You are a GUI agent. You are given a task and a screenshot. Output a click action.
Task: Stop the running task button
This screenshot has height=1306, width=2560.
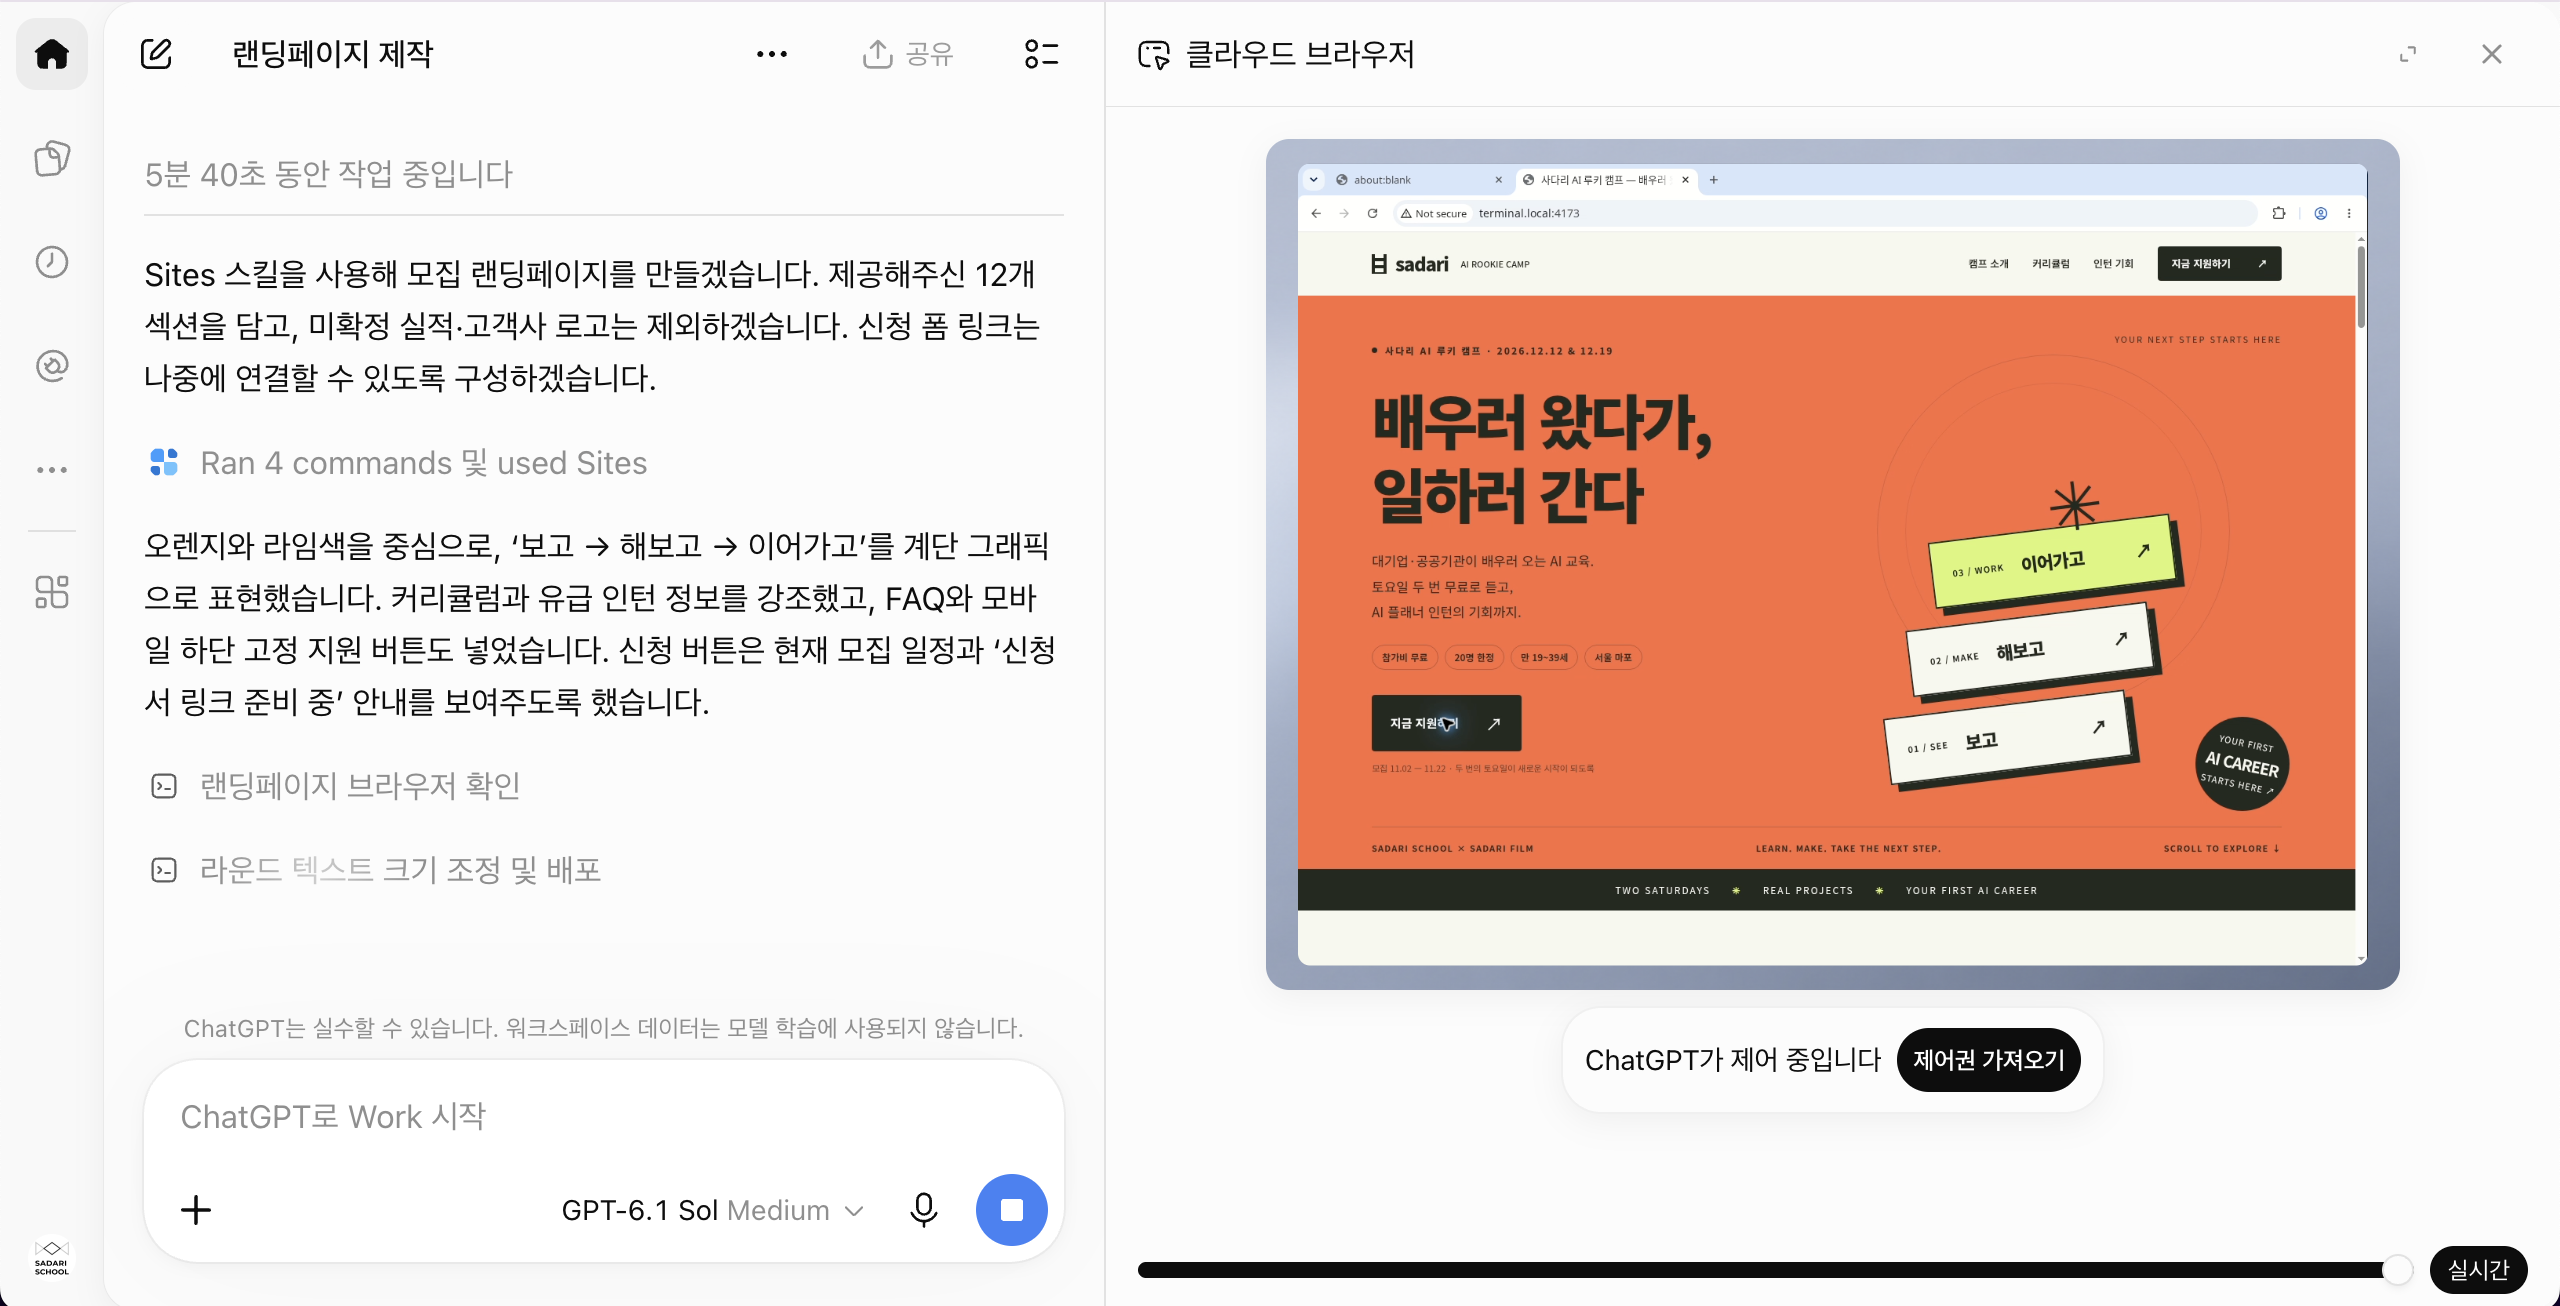[1012, 1210]
